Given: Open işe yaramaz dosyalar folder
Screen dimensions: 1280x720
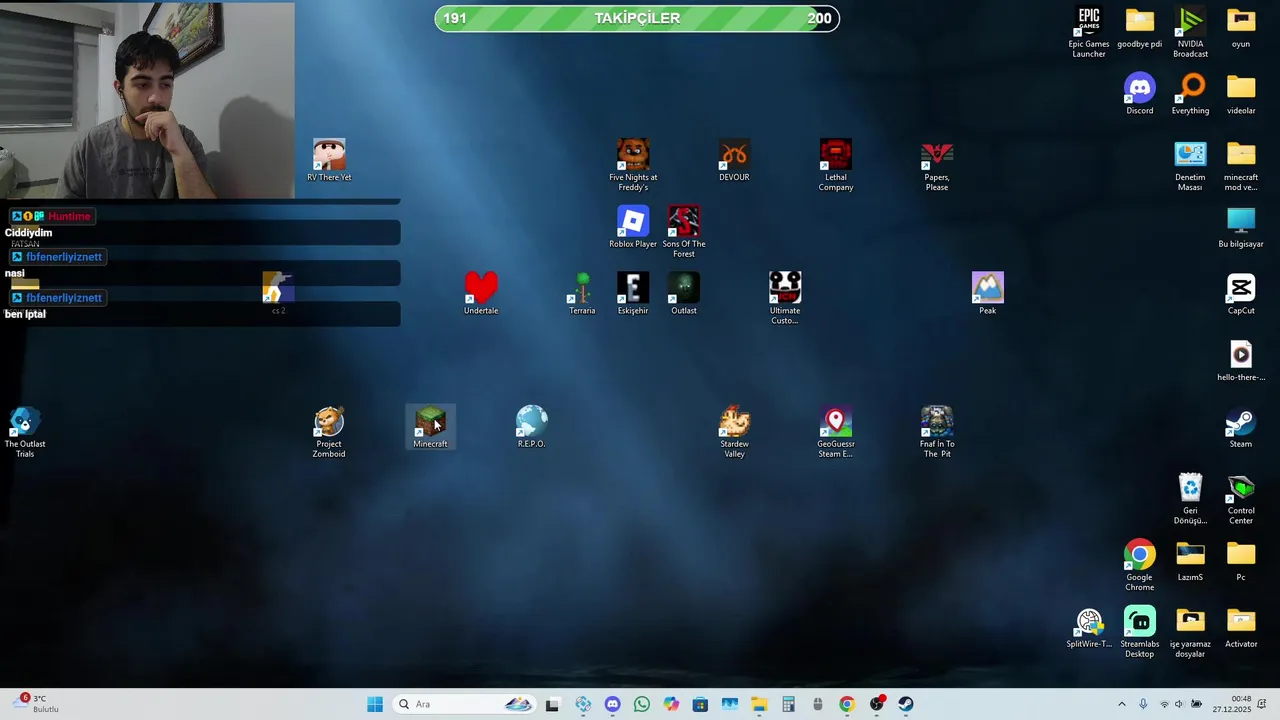Looking at the screenshot, I should tap(1190, 632).
